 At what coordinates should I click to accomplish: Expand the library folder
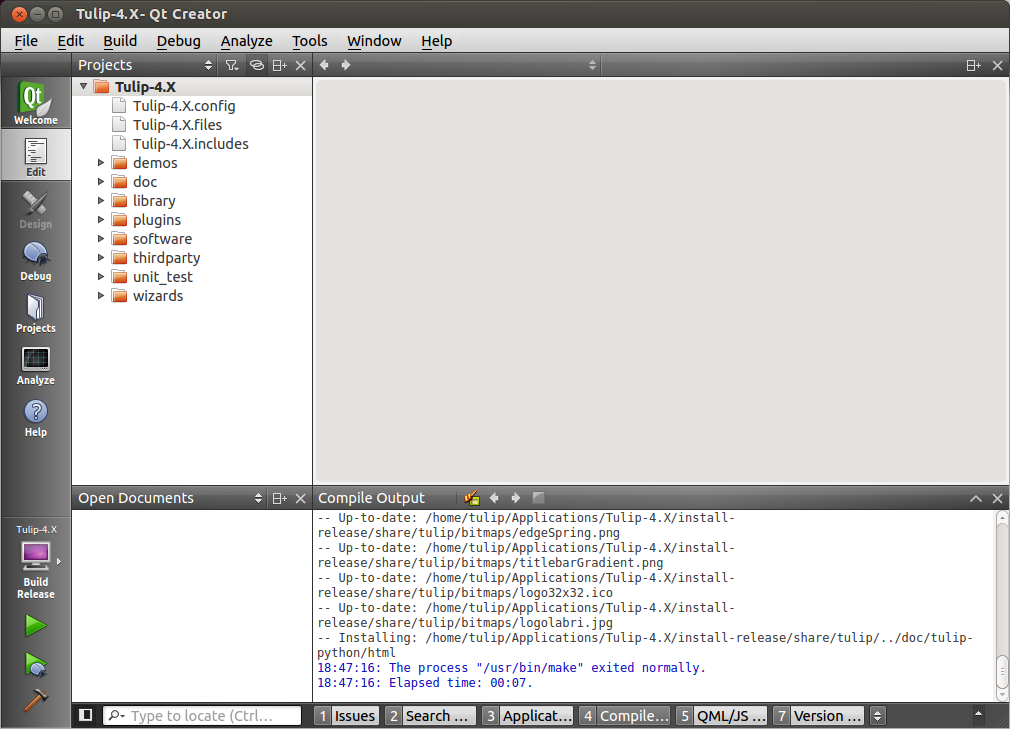tap(100, 201)
